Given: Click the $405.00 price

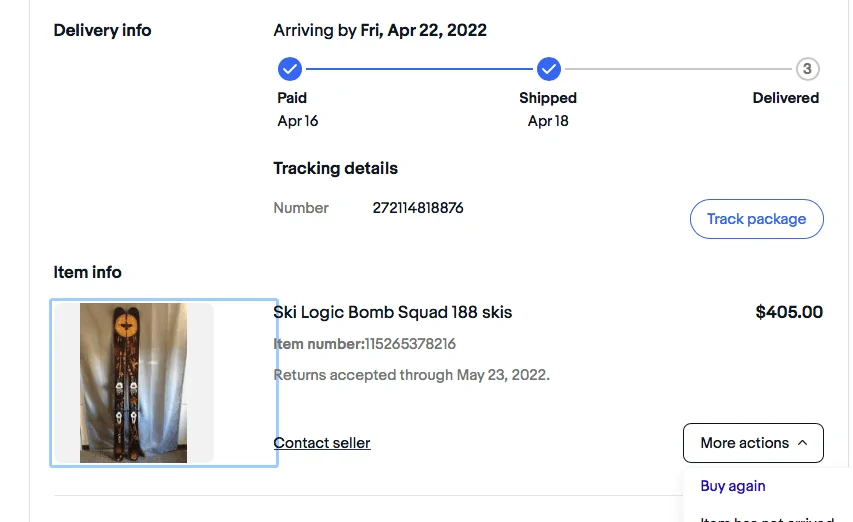Looking at the screenshot, I should pyautogui.click(x=789, y=312).
